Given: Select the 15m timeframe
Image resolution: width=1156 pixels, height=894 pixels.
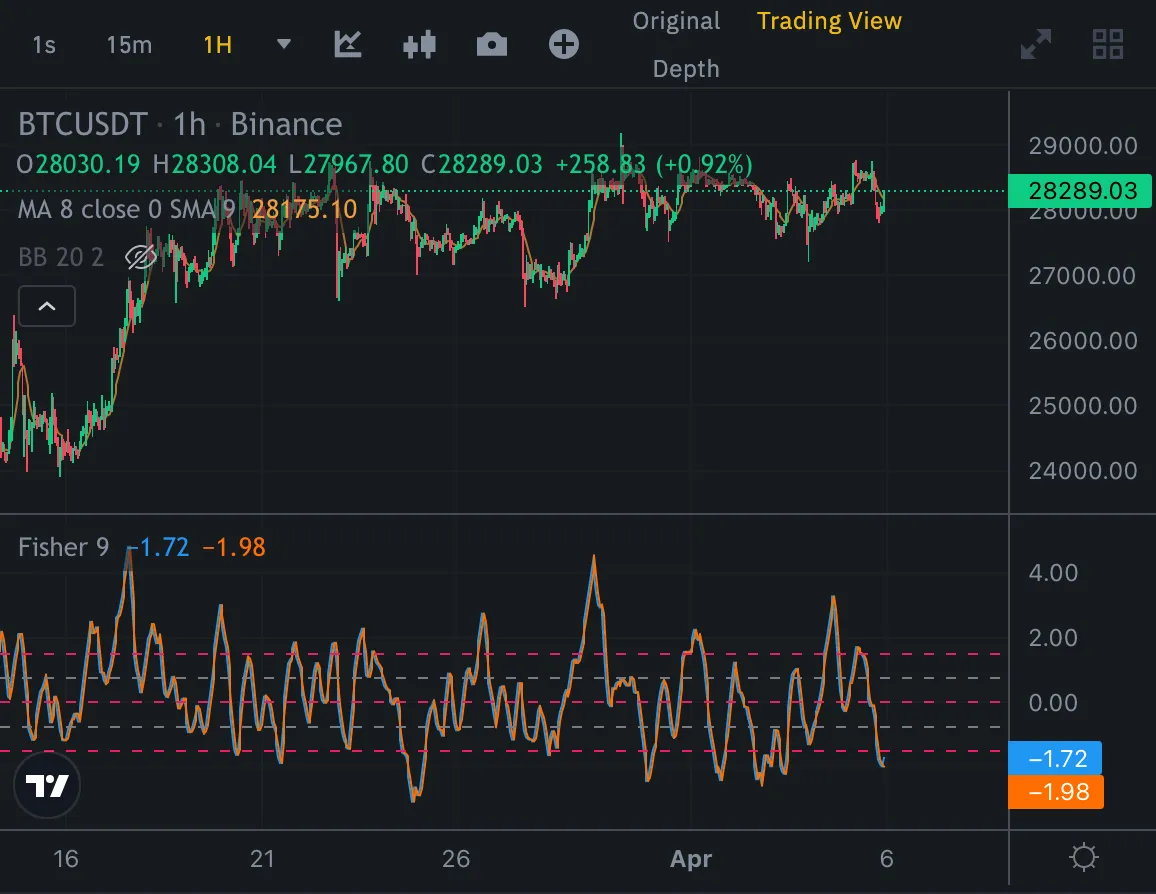Looking at the screenshot, I should [x=129, y=45].
